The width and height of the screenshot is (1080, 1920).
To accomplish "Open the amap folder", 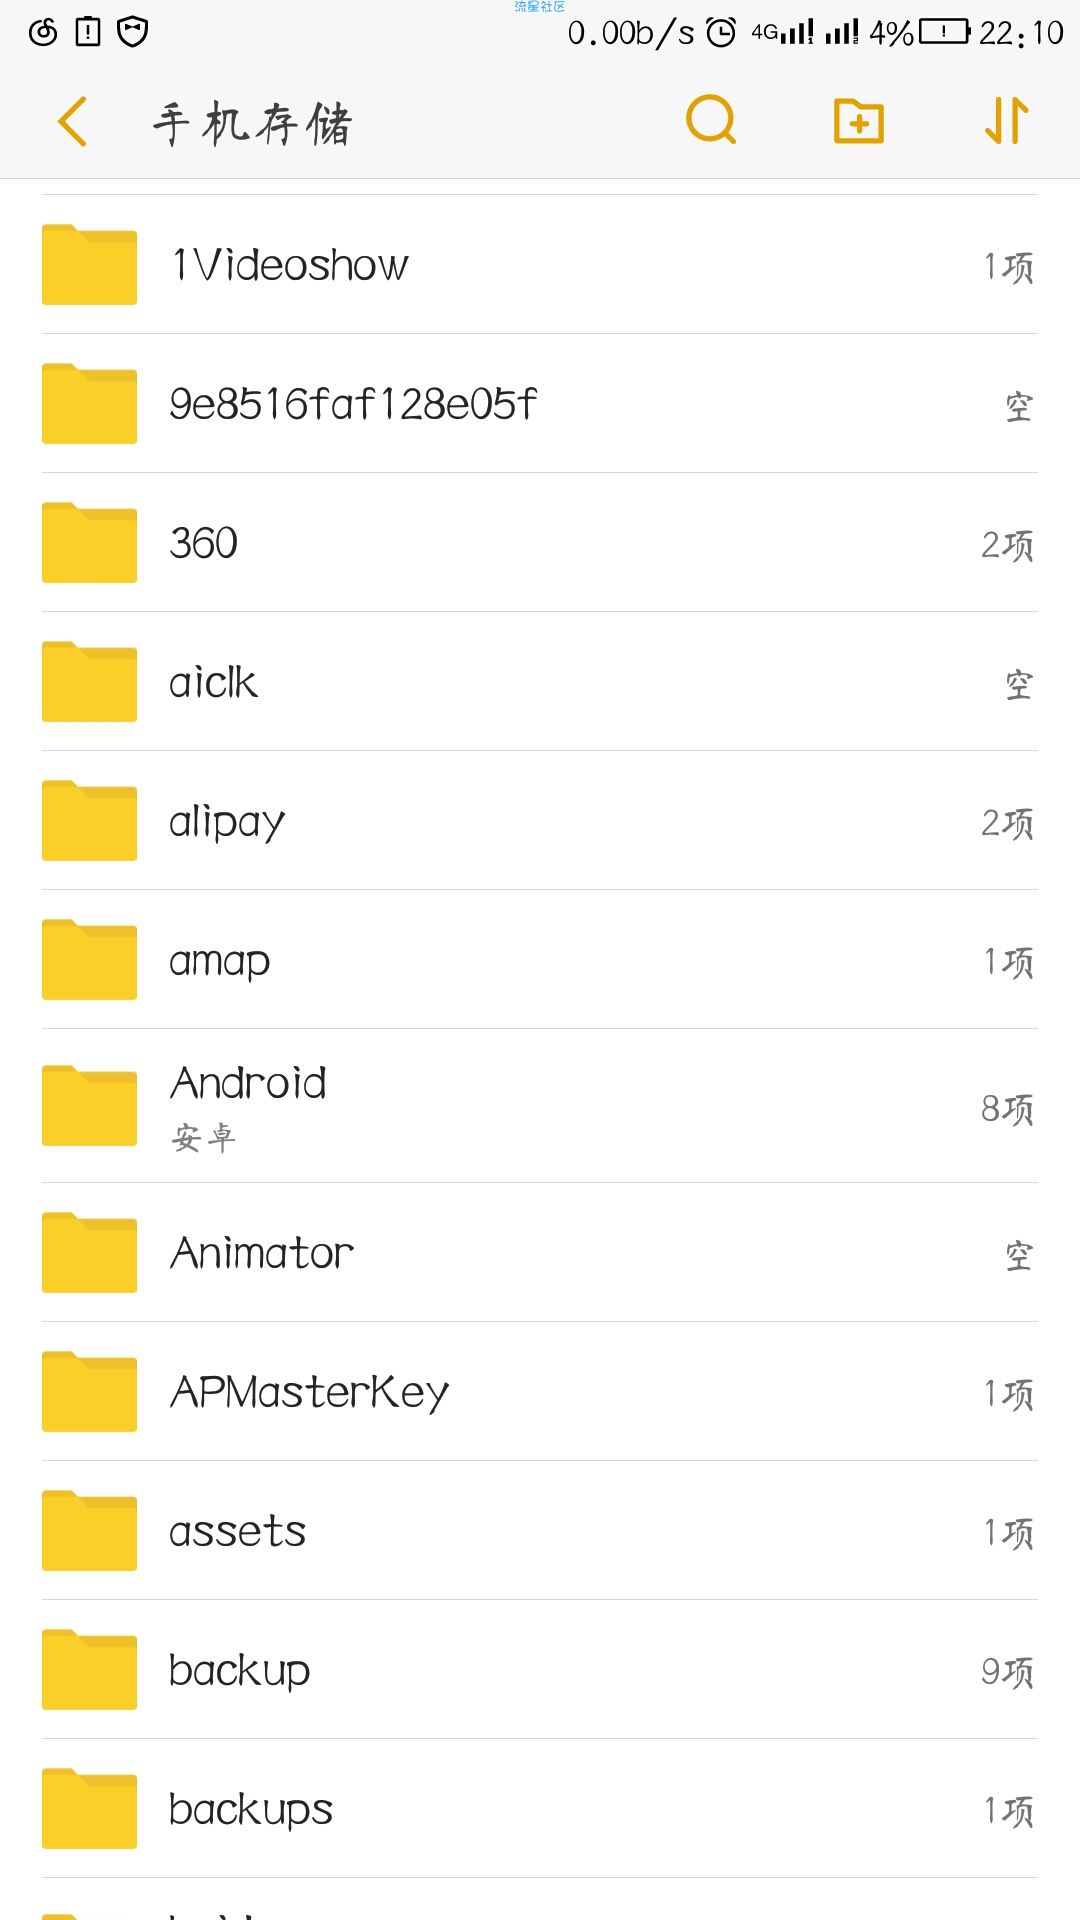I will [540, 959].
